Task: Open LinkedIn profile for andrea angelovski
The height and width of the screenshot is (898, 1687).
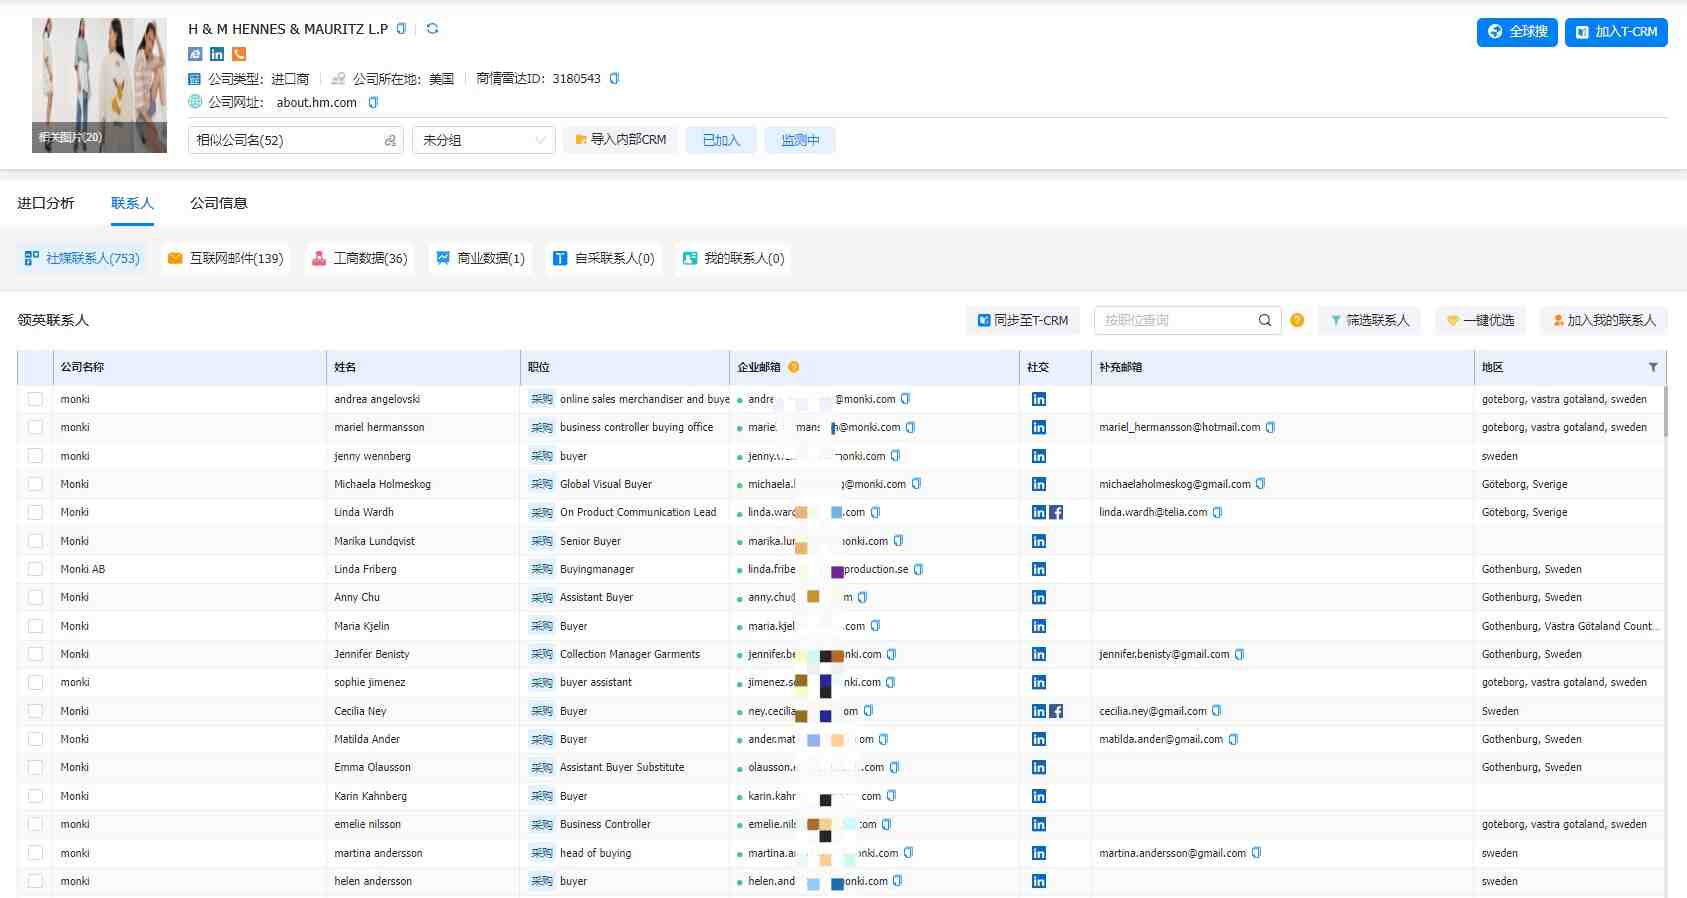Action: (1039, 399)
